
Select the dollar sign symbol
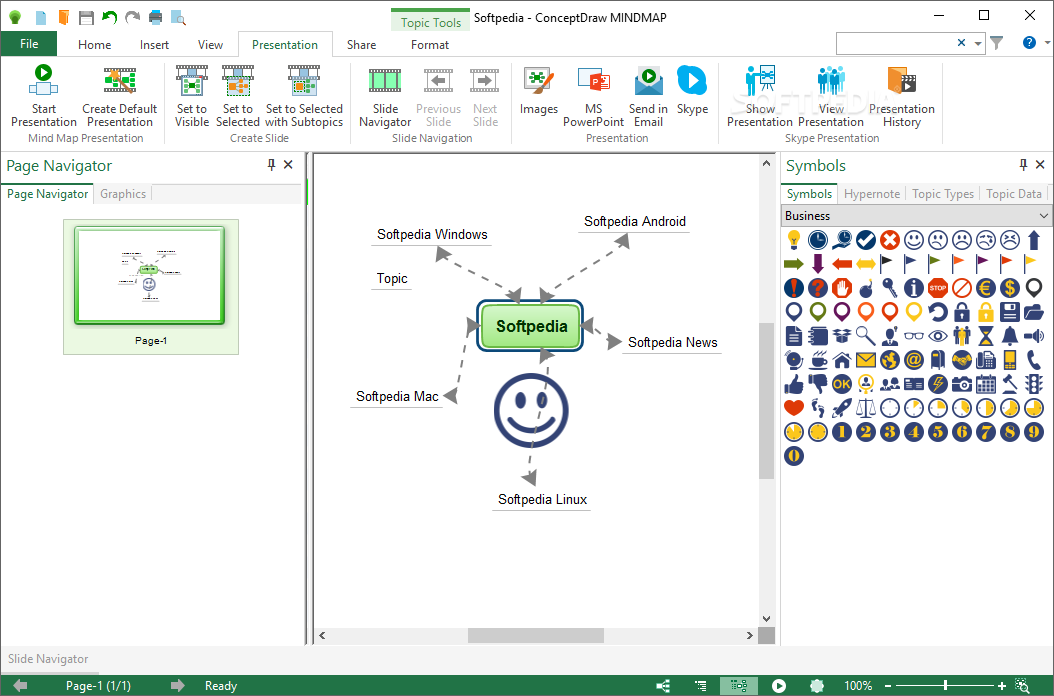pos(1010,288)
